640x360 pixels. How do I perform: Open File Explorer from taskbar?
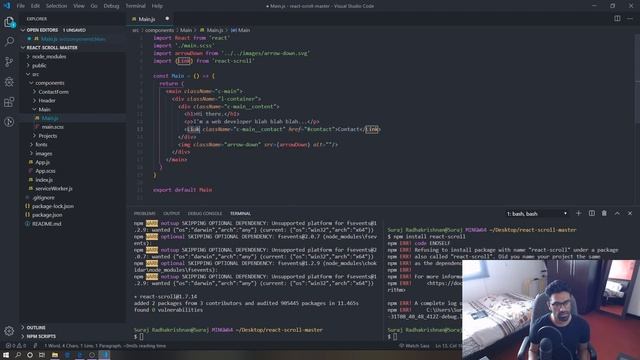point(55,355)
